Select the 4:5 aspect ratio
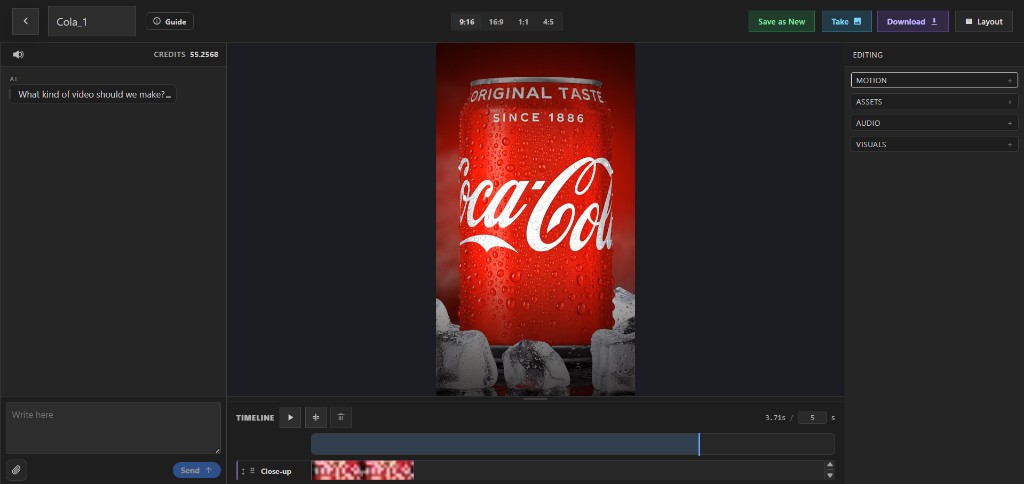 (548, 22)
